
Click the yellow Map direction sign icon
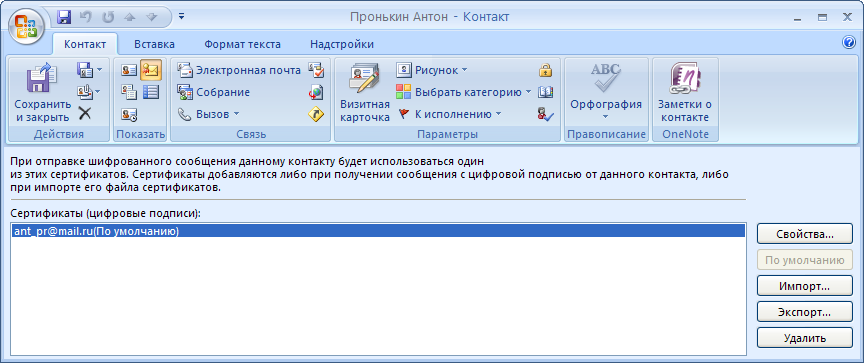point(316,114)
